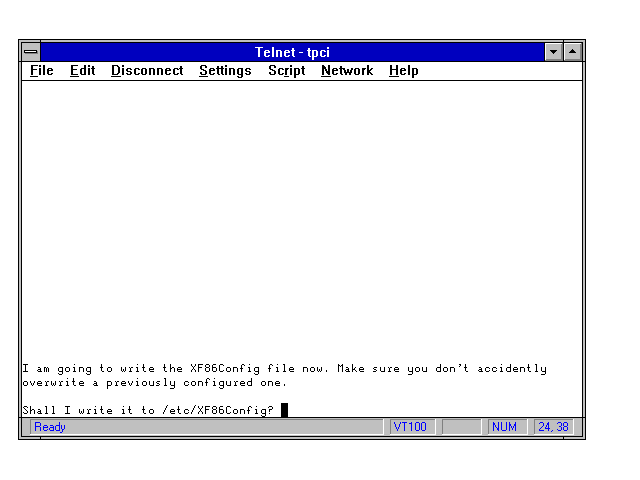The height and width of the screenshot is (480, 640).
Task: Open the Script menu
Action: 286,71
